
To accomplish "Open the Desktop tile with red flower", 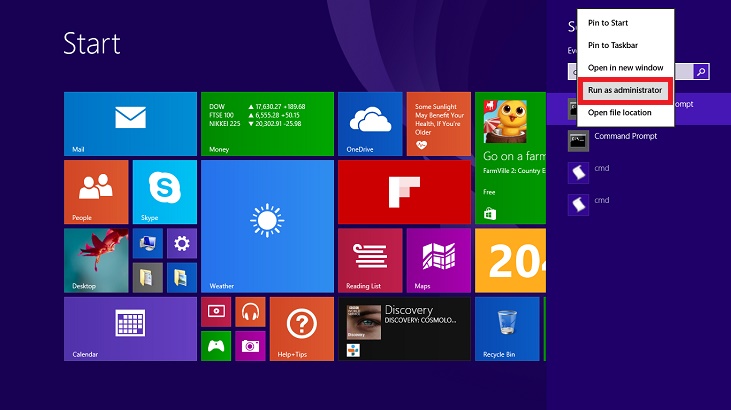I will (96, 260).
